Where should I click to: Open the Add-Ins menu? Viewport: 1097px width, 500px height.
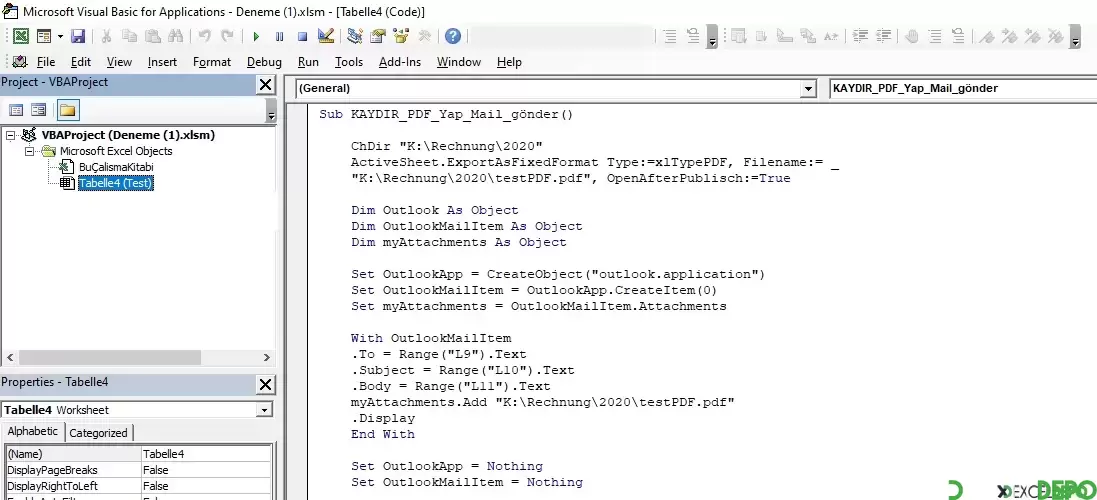(x=399, y=62)
